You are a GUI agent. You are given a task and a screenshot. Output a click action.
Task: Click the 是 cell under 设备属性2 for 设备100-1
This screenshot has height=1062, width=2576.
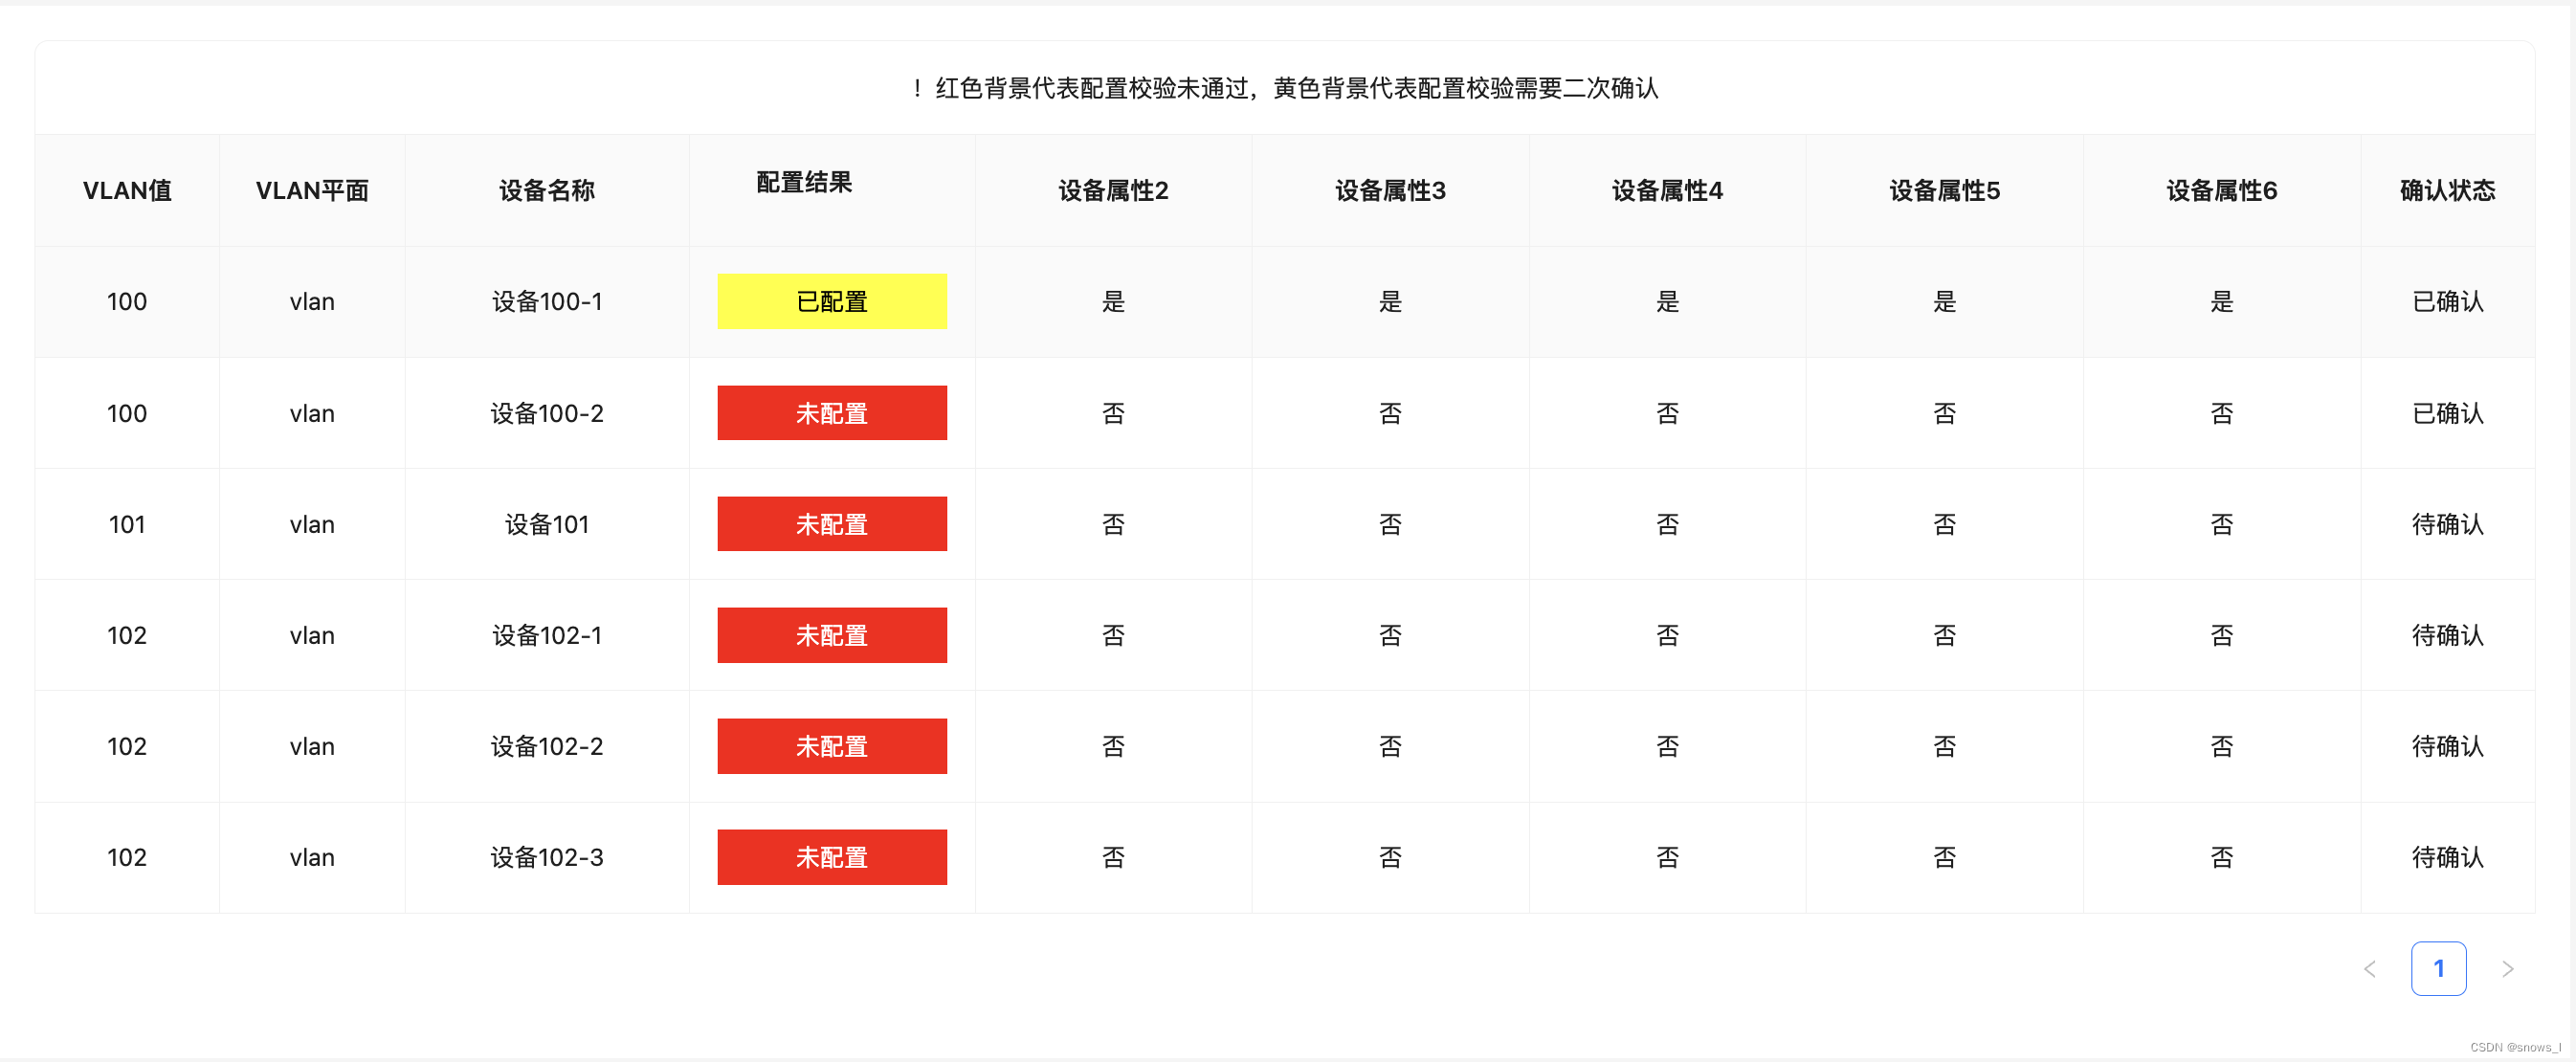1113,301
